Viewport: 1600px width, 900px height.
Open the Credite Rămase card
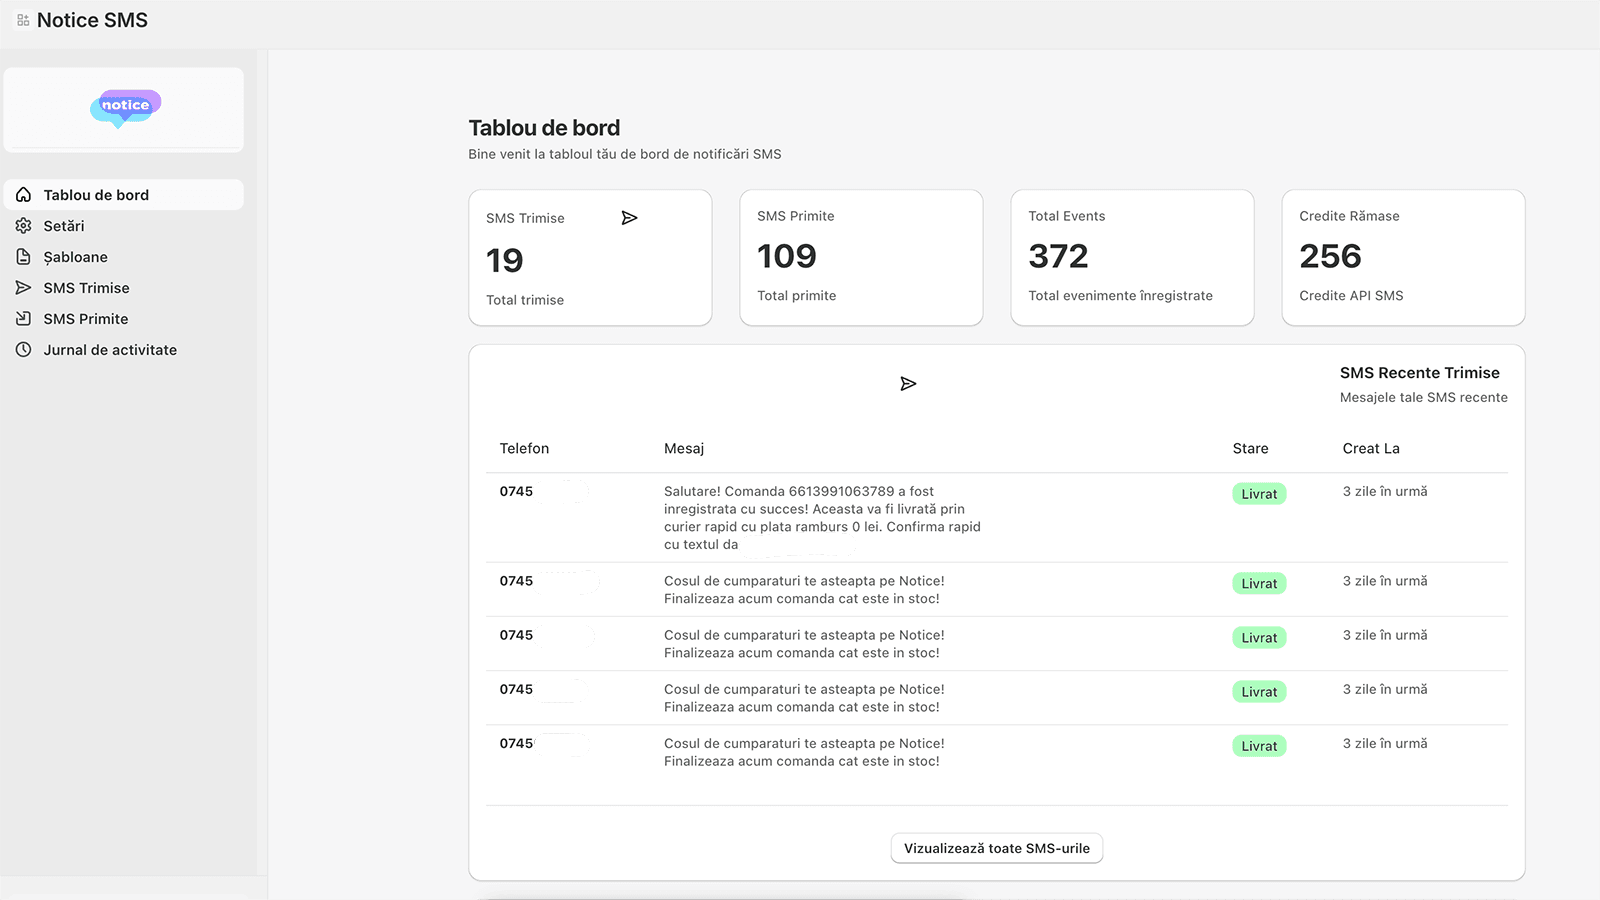[x=1403, y=257]
